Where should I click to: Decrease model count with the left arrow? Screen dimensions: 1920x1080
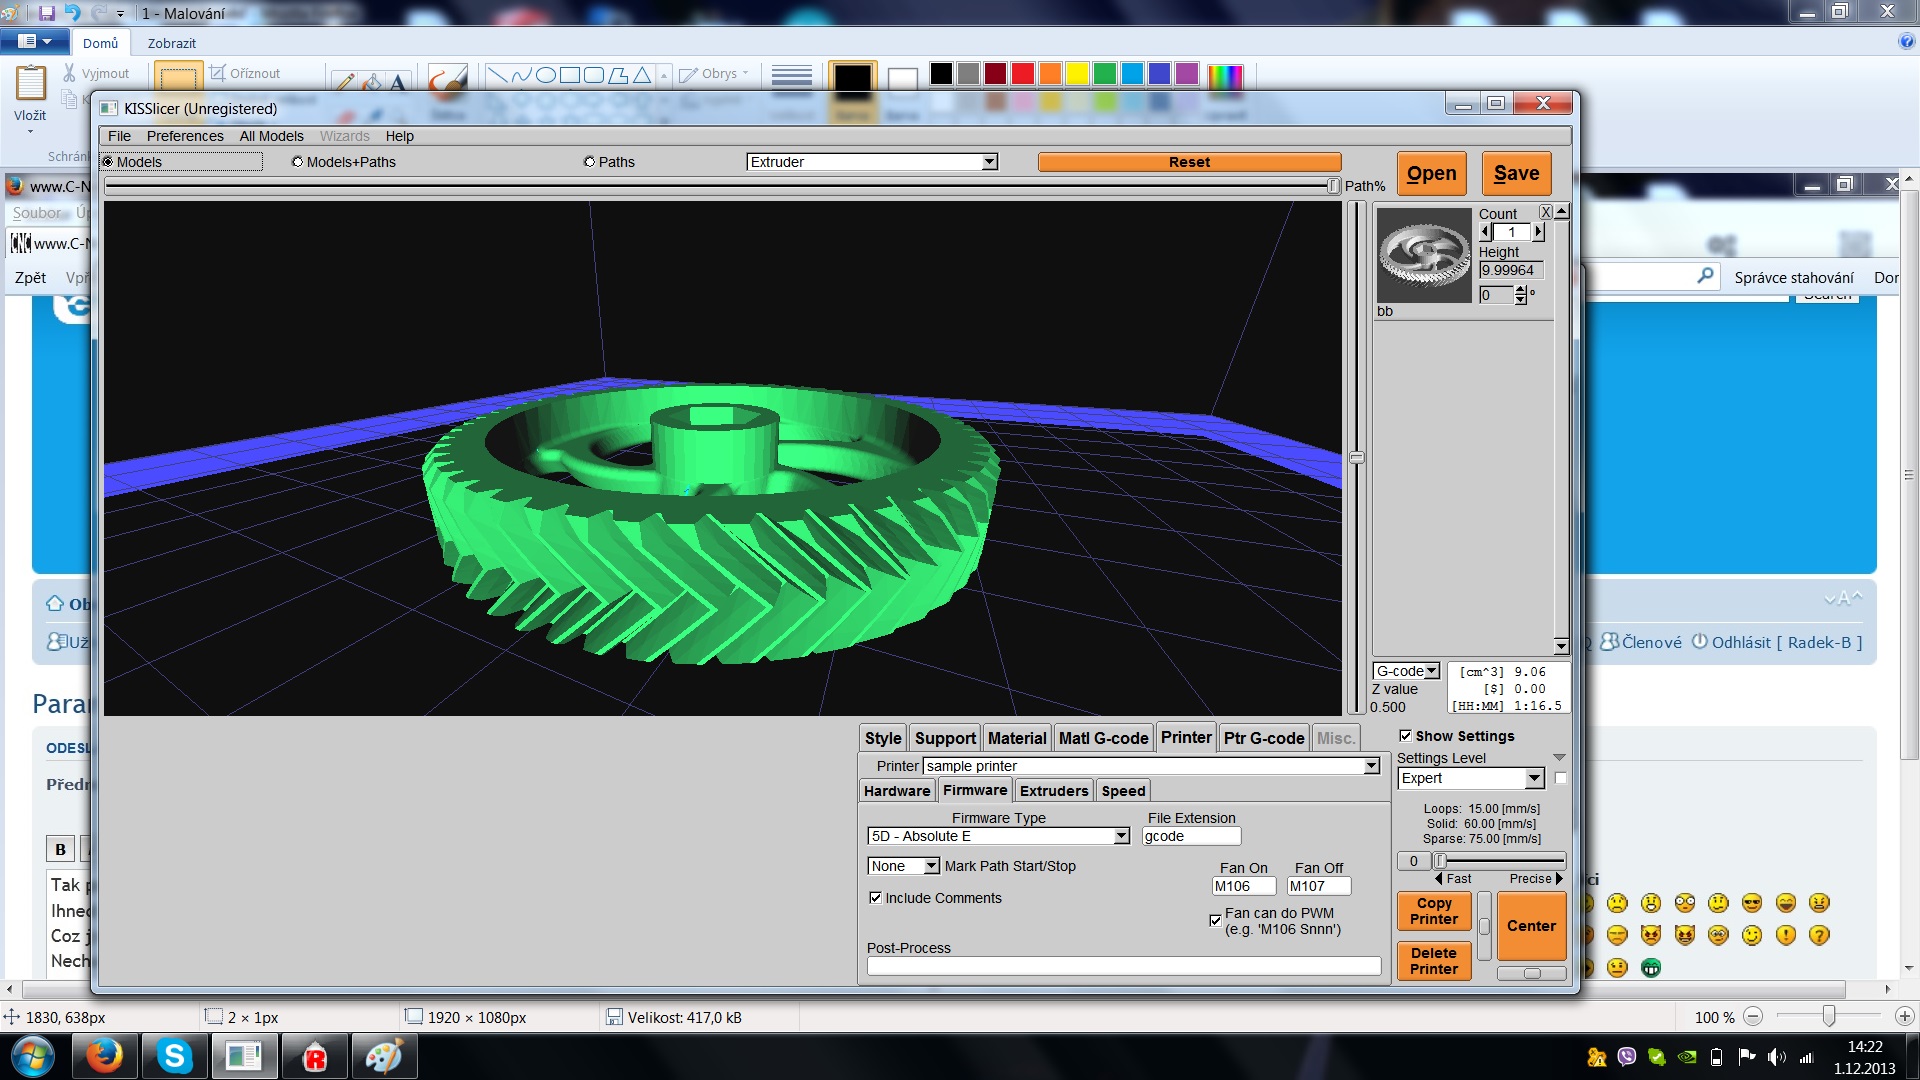click(1485, 232)
